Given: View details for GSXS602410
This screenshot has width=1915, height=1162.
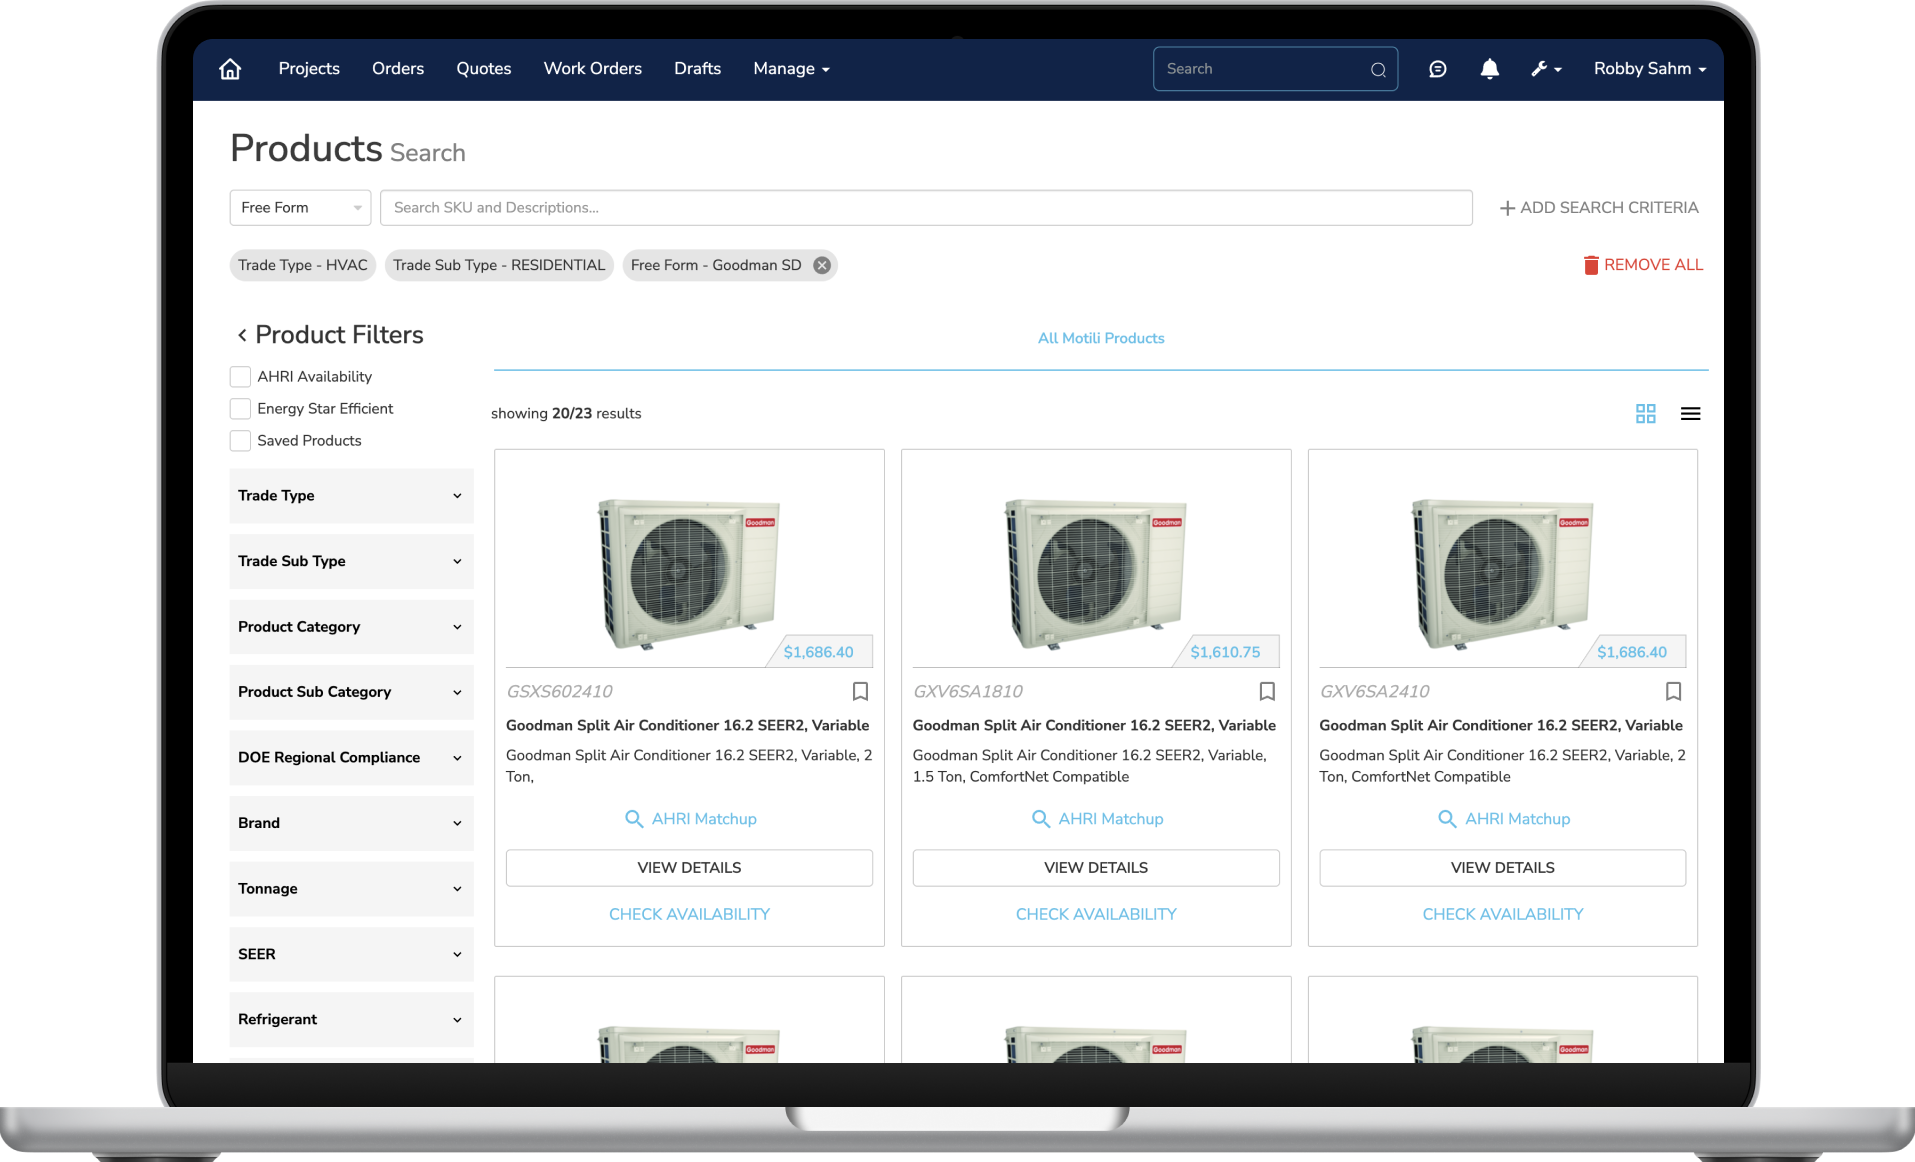Looking at the screenshot, I should [x=689, y=868].
